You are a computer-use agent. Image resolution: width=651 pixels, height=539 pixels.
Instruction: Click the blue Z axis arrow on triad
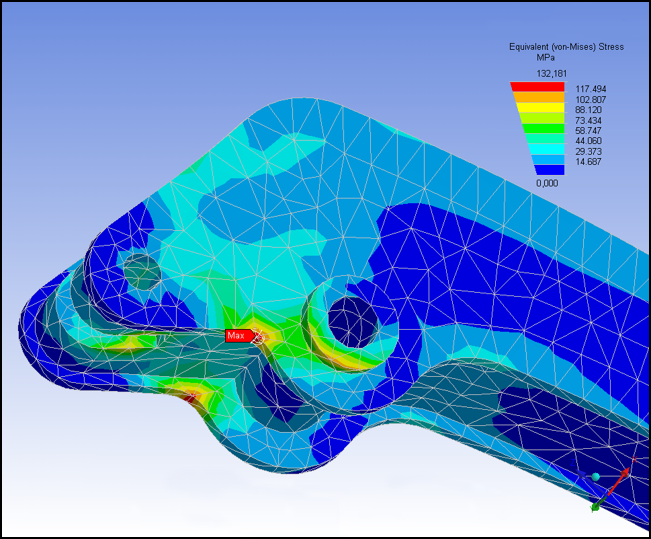tap(583, 476)
